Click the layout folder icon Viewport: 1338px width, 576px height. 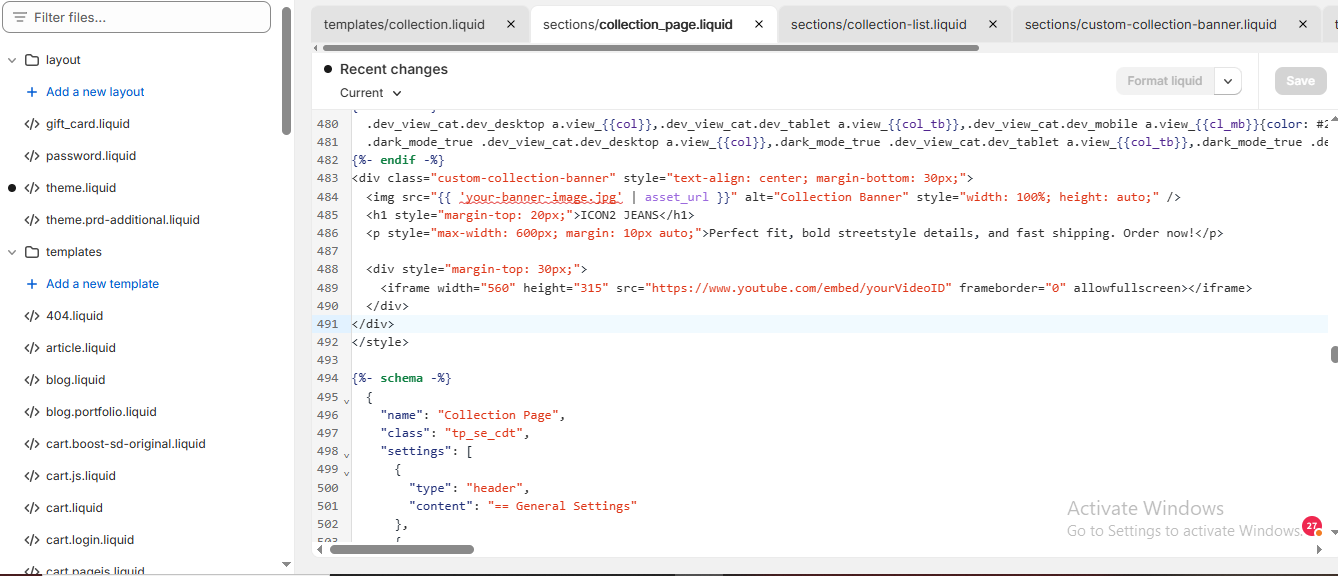coord(32,60)
